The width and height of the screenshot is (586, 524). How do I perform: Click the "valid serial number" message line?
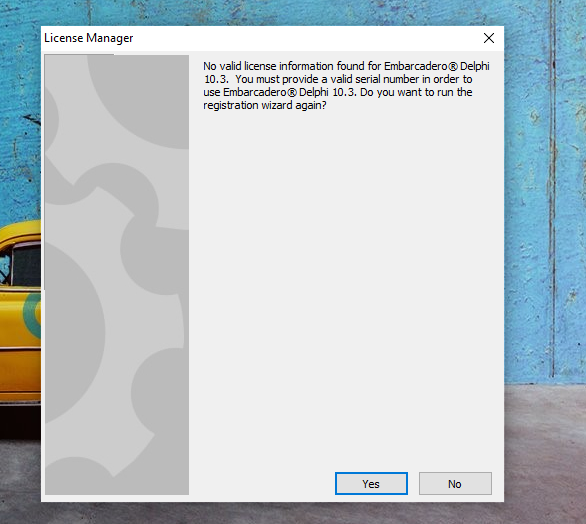coord(338,79)
